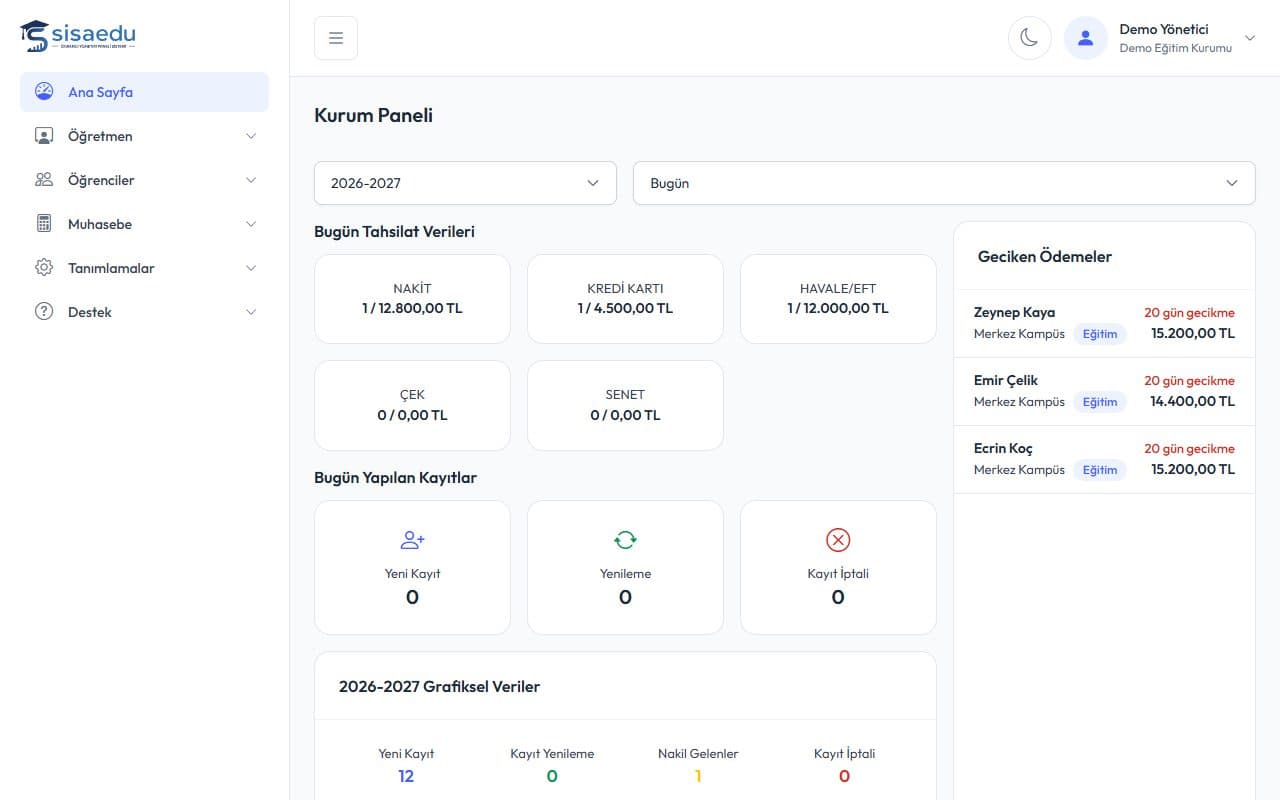Screen dimensions: 1280x800
Task: Open the Muhasebe menu item
Action: (144, 224)
